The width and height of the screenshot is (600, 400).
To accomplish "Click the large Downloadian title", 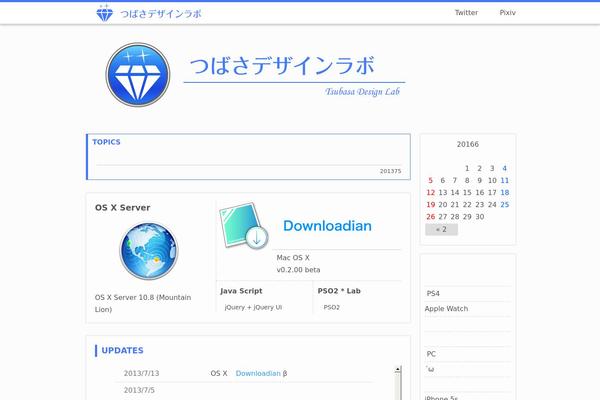I will click(327, 226).
